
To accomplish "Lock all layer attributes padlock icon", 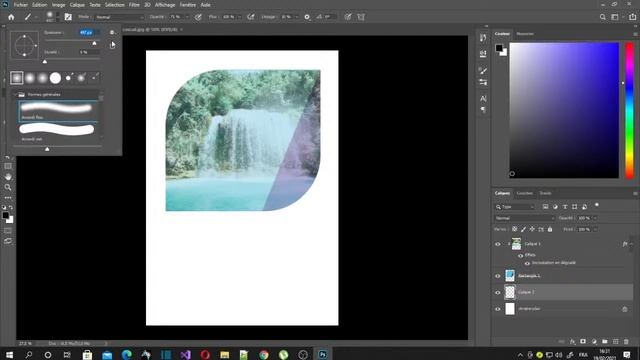I will pos(550,229).
